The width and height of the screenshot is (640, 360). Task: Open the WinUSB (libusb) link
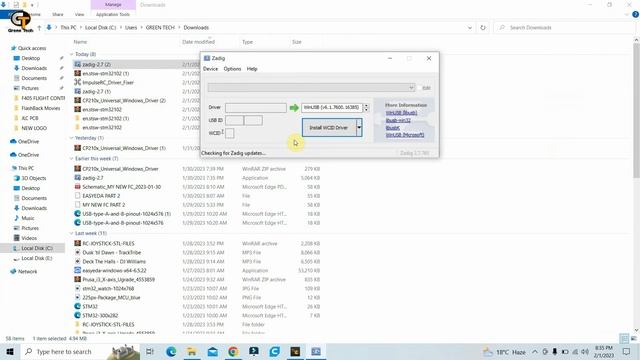tap(401, 113)
